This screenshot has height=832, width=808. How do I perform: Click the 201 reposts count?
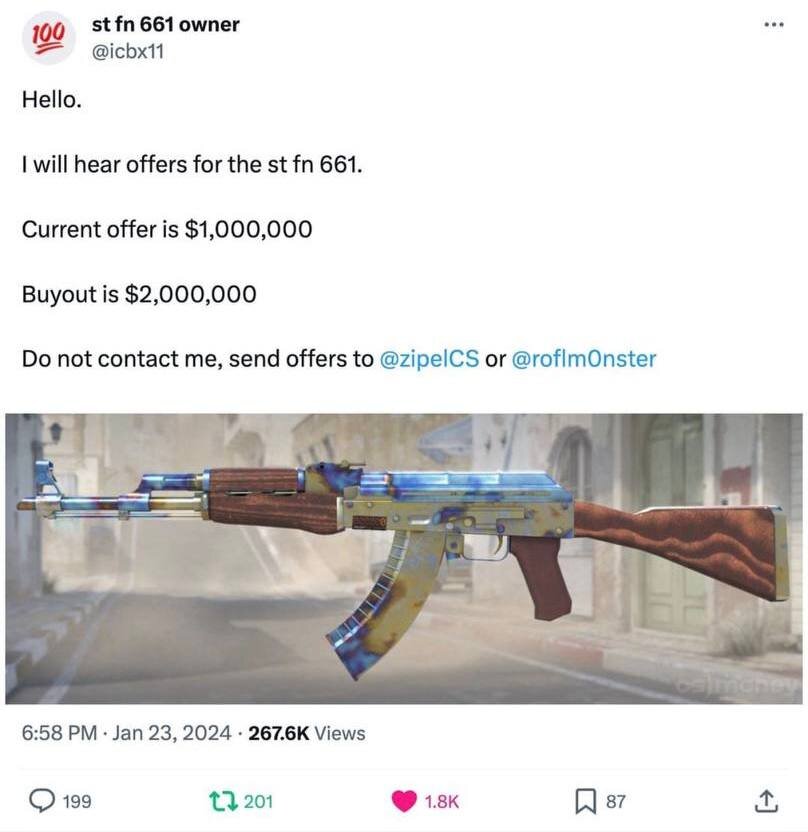point(258,801)
